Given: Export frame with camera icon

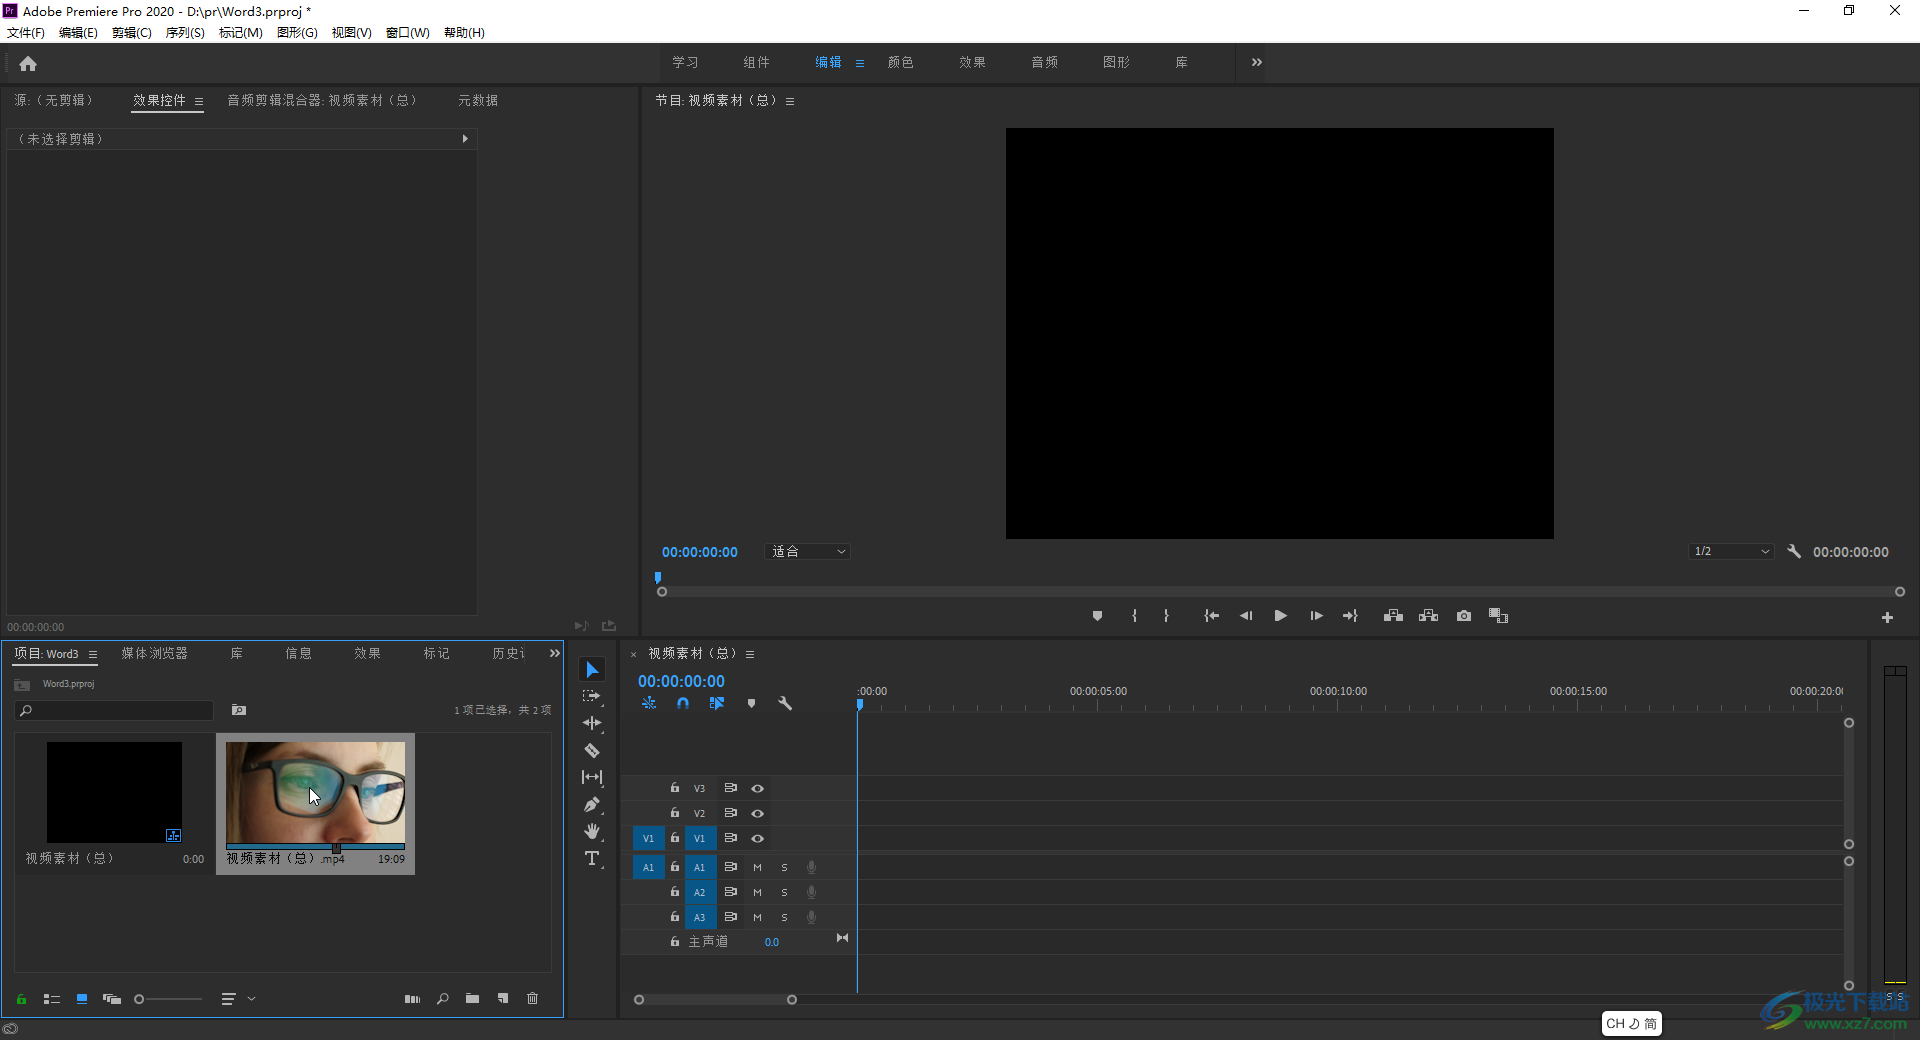Looking at the screenshot, I should (x=1464, y=616).
